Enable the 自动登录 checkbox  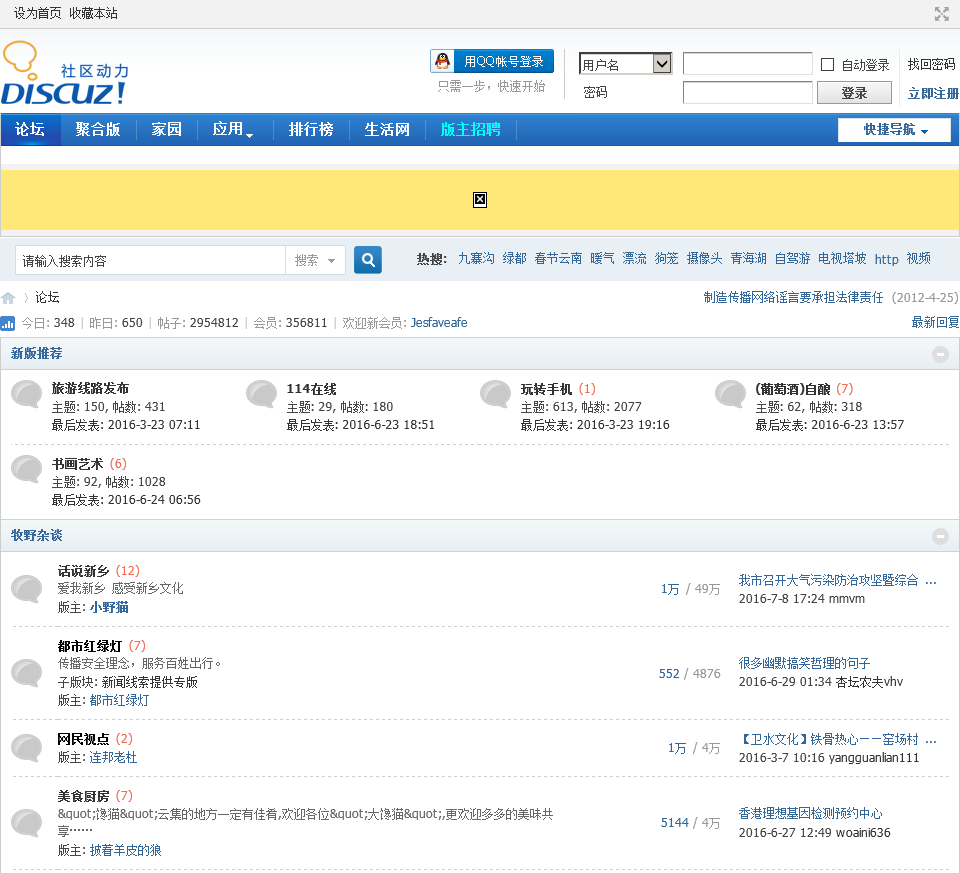coord(827,64)
